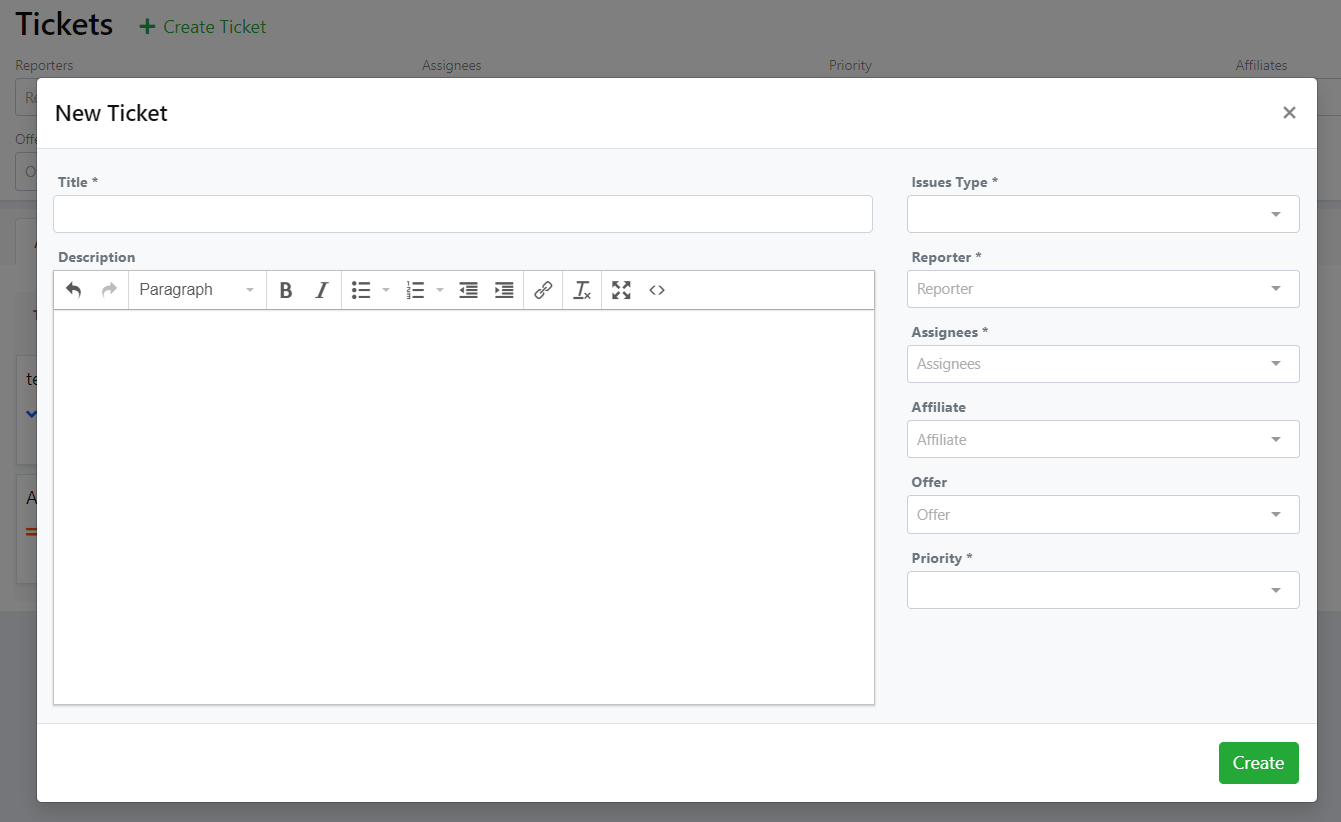Clear formatting with the remove-format icon
1341x822 pixels.
(x=581, y=289)
